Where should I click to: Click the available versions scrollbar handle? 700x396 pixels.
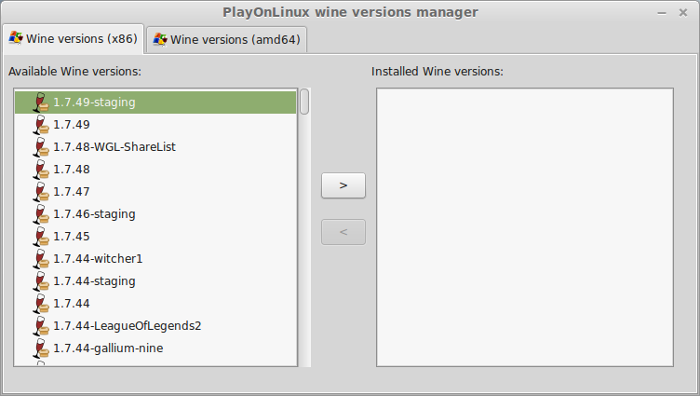[x=304, y=102]
